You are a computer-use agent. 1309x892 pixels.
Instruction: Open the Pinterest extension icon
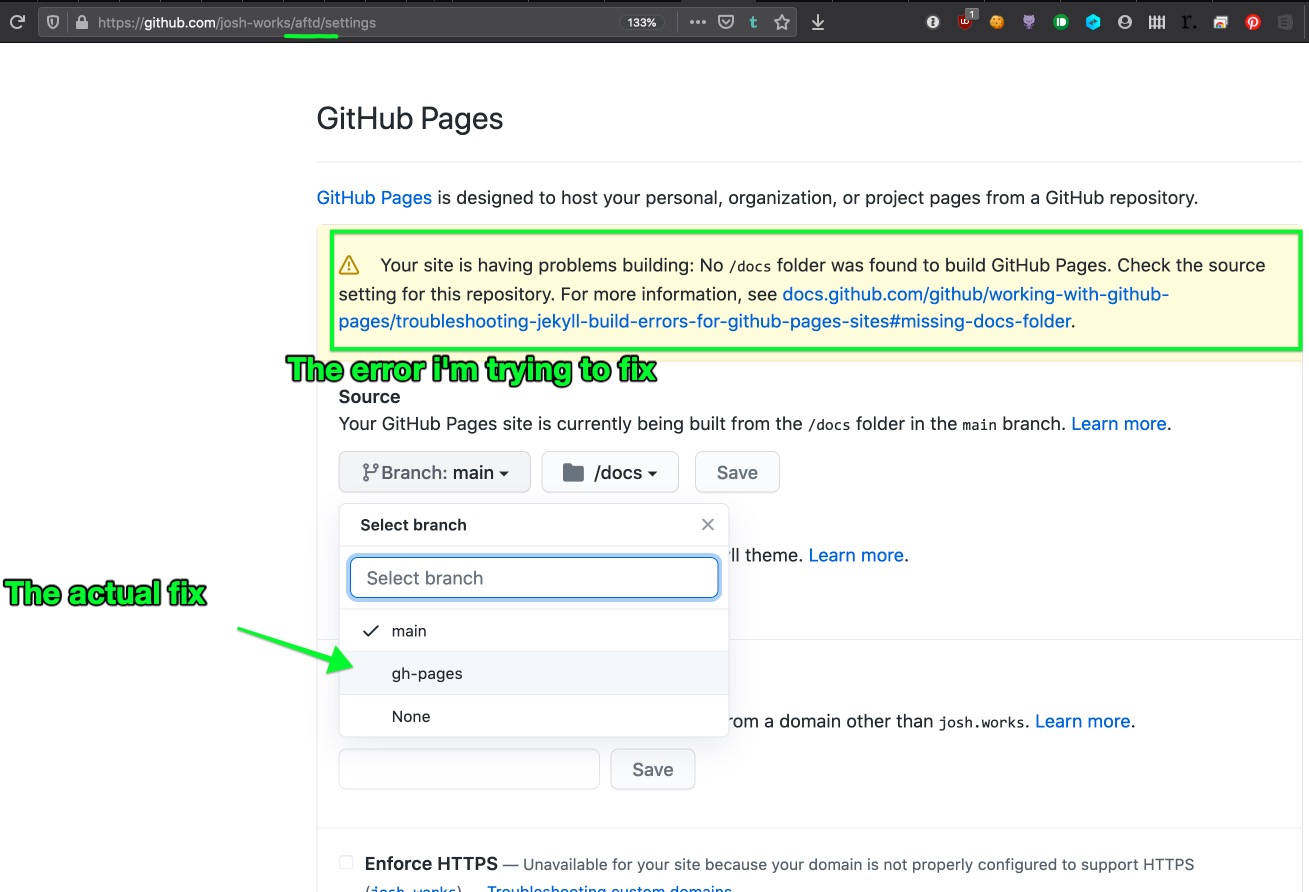[x=1253, y=22]
